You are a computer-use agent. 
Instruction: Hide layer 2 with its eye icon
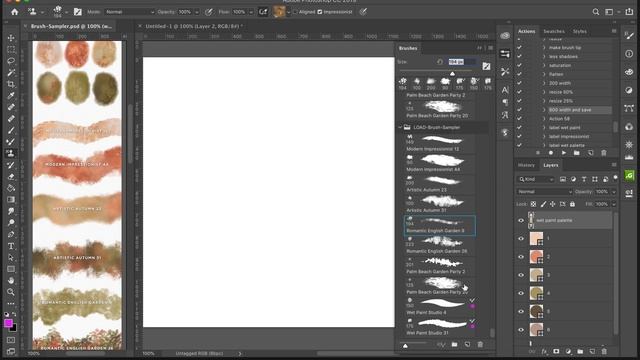[x=521, y=257]
